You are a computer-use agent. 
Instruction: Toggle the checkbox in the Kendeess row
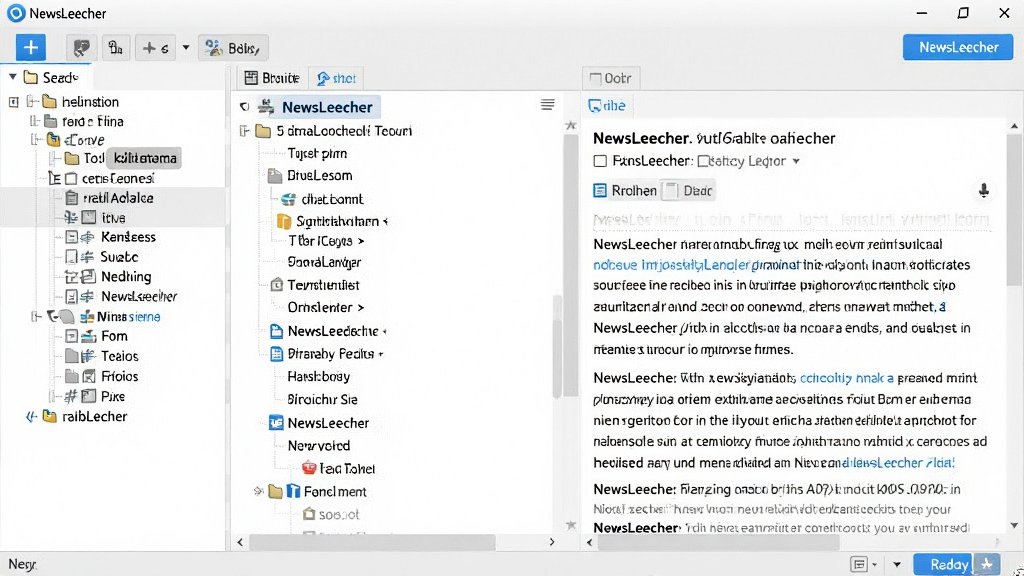[72, 237]
